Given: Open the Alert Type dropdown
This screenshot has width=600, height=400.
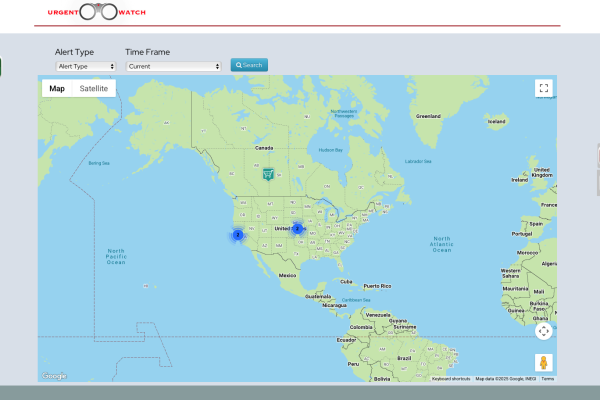Looking at the screenshot, I should point(85,66).
